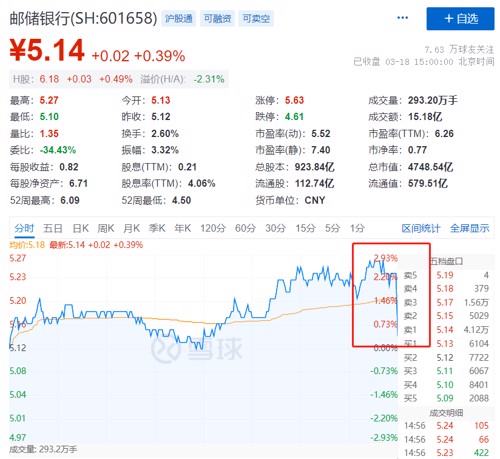
Task: Open the 15分 chart tab
Action: pos(305,228)
